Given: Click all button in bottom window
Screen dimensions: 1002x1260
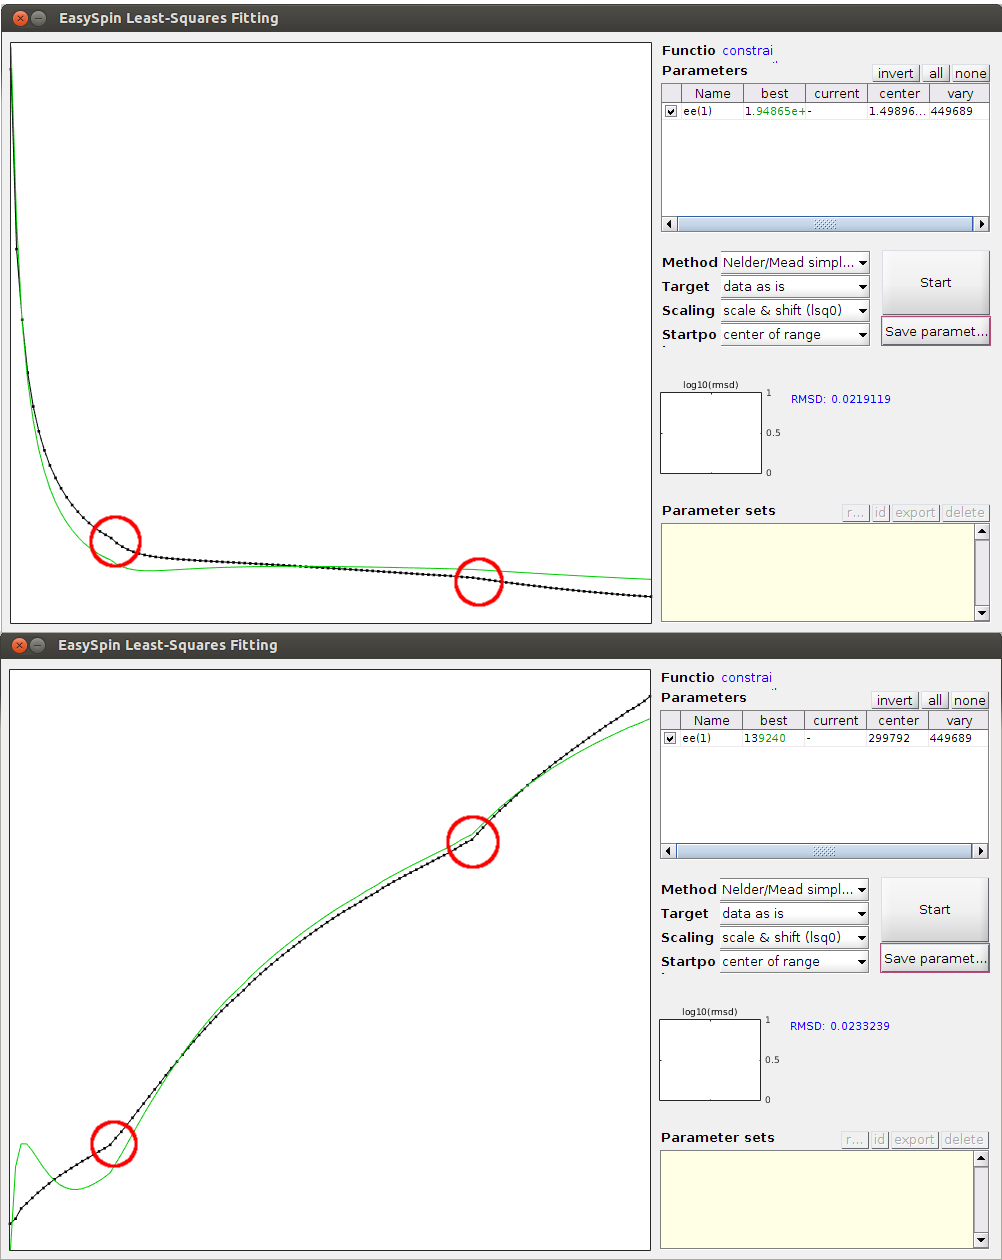Looking at the screenshot, I should [935, 701].
